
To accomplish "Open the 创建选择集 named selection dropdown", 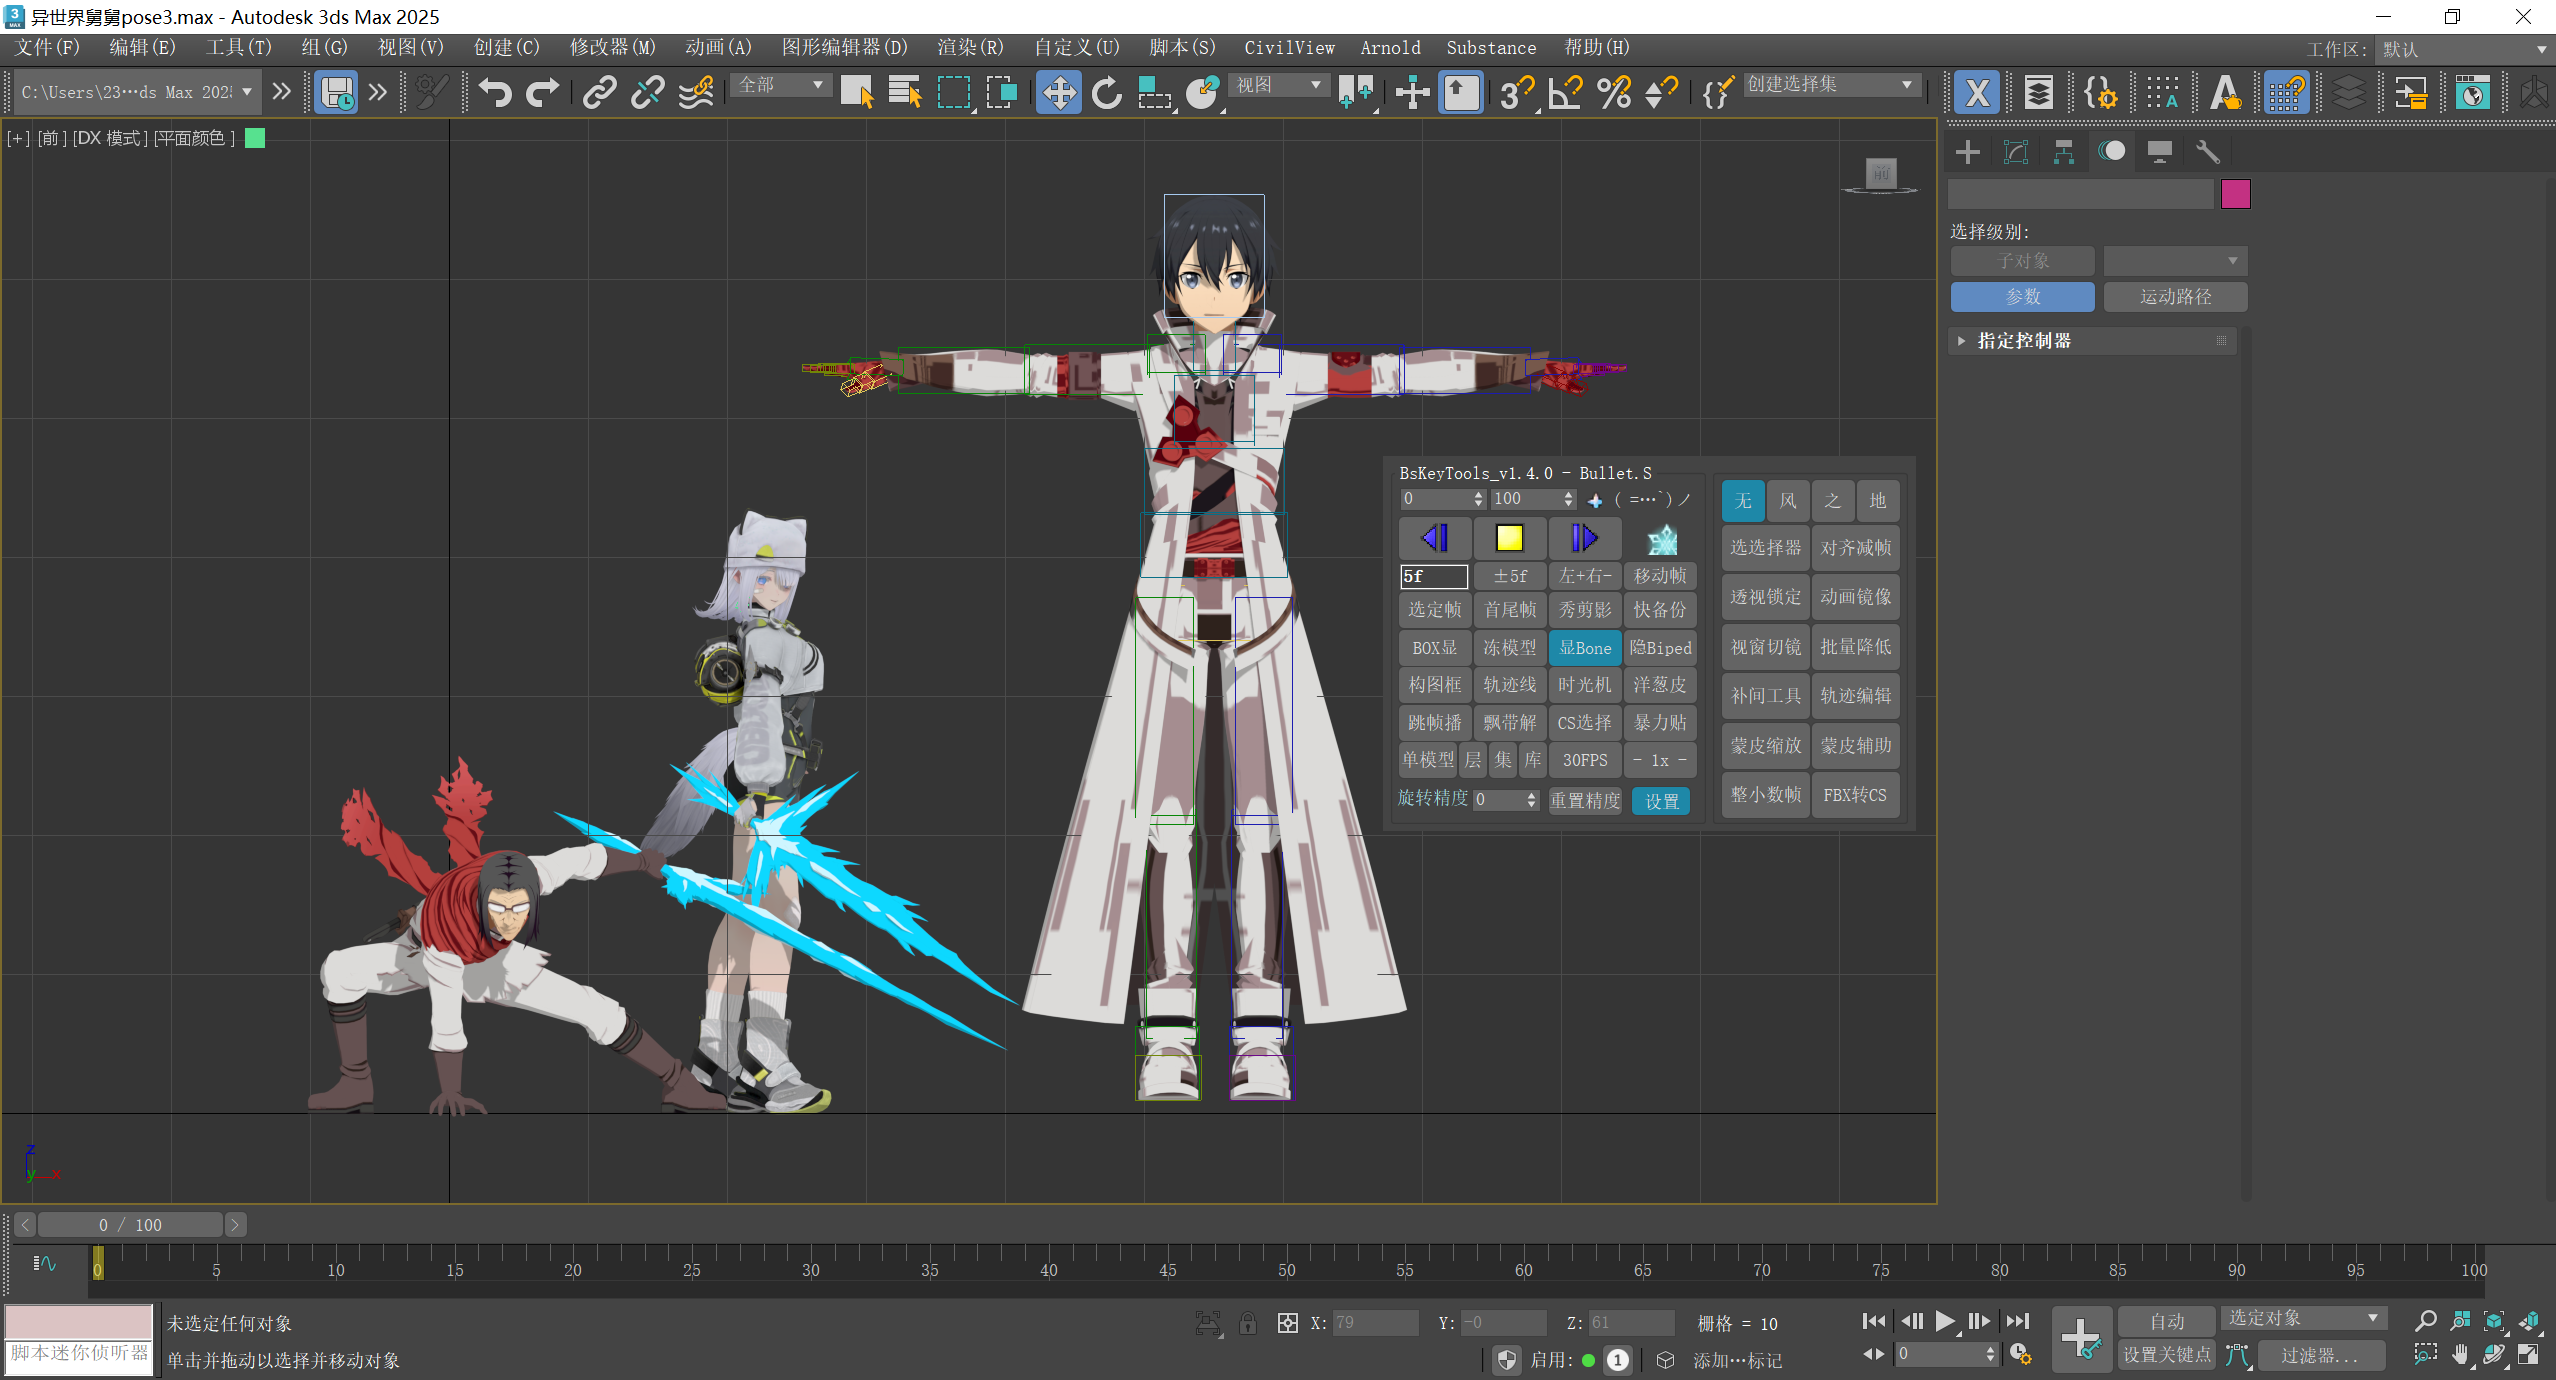I will (1830, 85).
